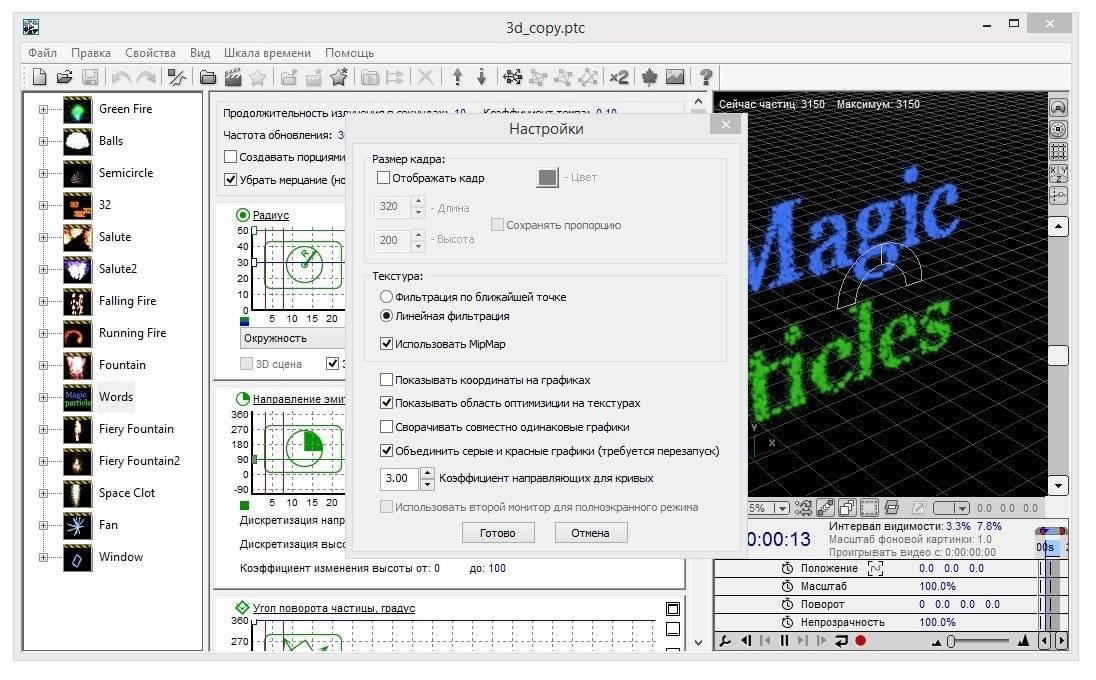The image size is (1096, 680).
Task: Click the maple leaf toolbar icon
Action: pyautogui.click(x=649, y=77)
